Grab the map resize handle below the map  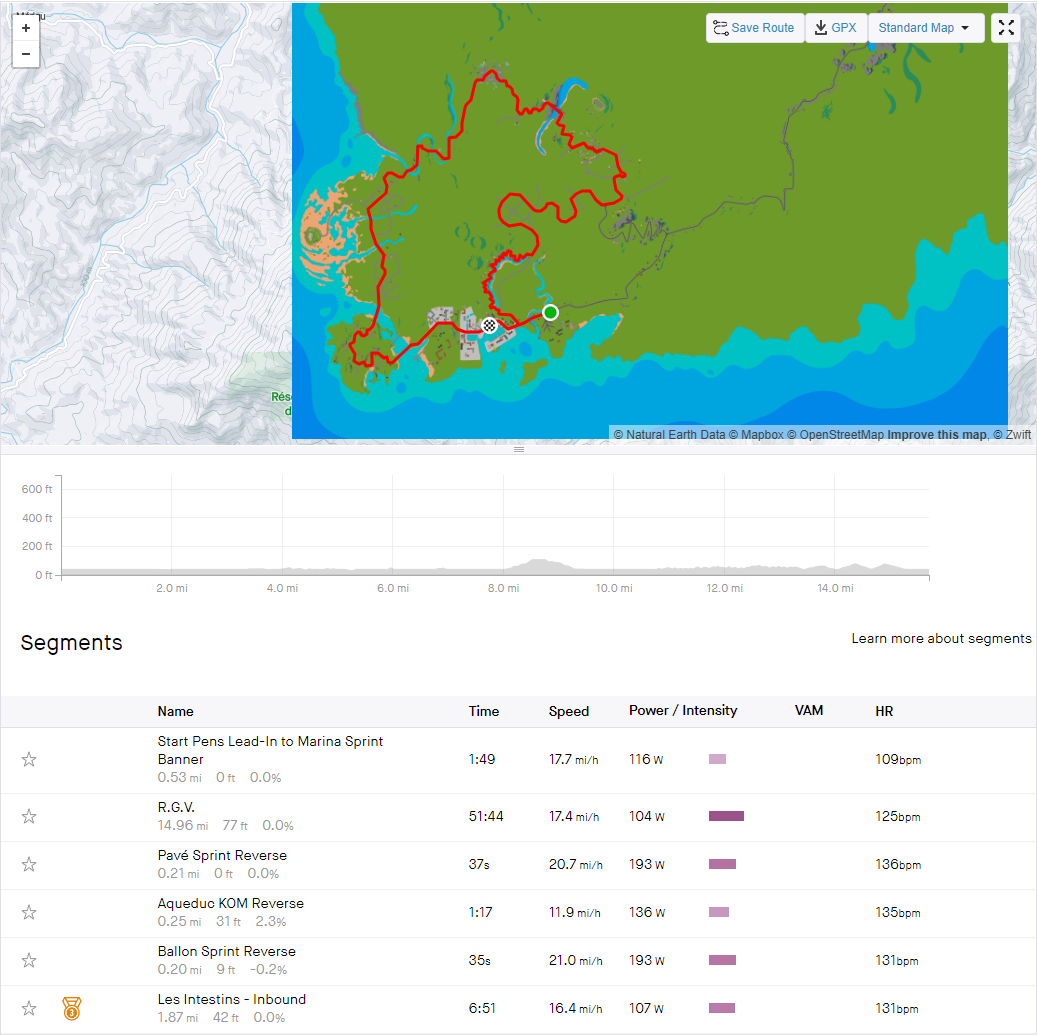[x=519, y=449]
